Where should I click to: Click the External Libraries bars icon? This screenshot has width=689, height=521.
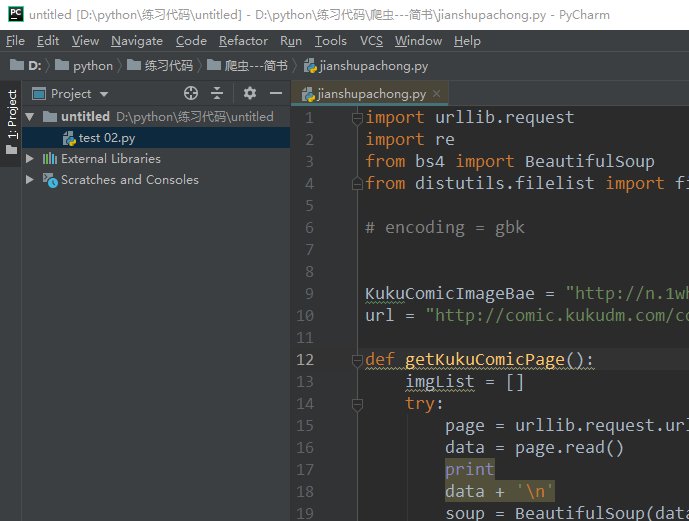coord(50,159)
